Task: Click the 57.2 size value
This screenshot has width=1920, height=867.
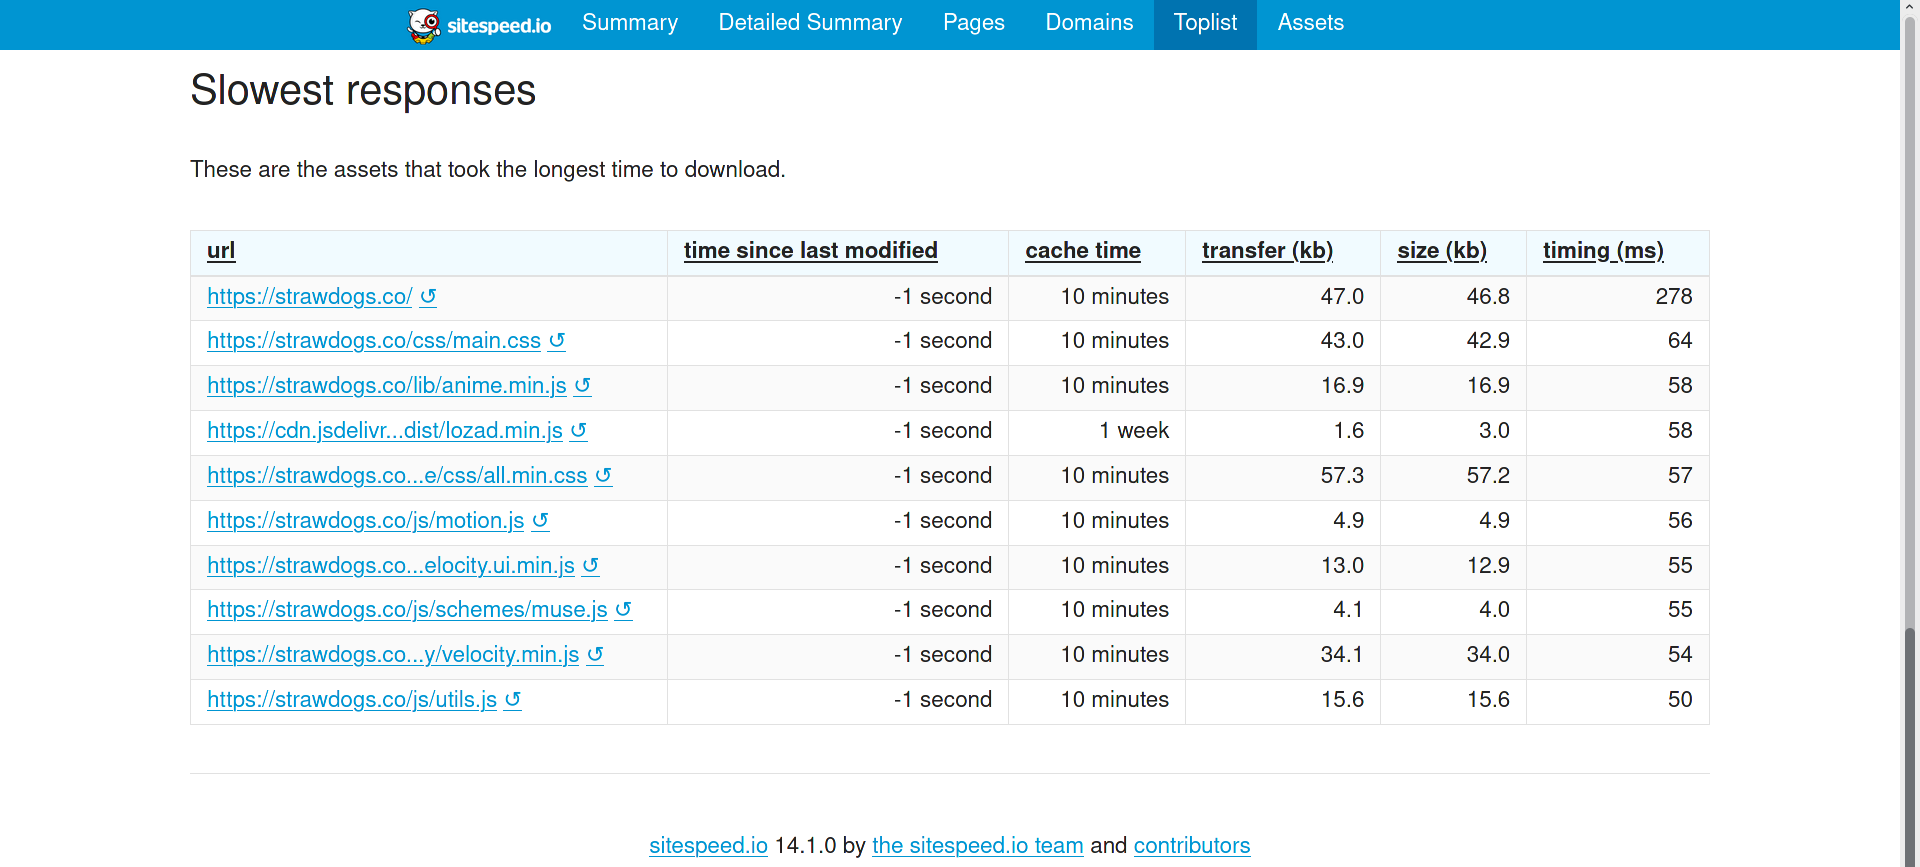Action: click(x=1488, y=475)
